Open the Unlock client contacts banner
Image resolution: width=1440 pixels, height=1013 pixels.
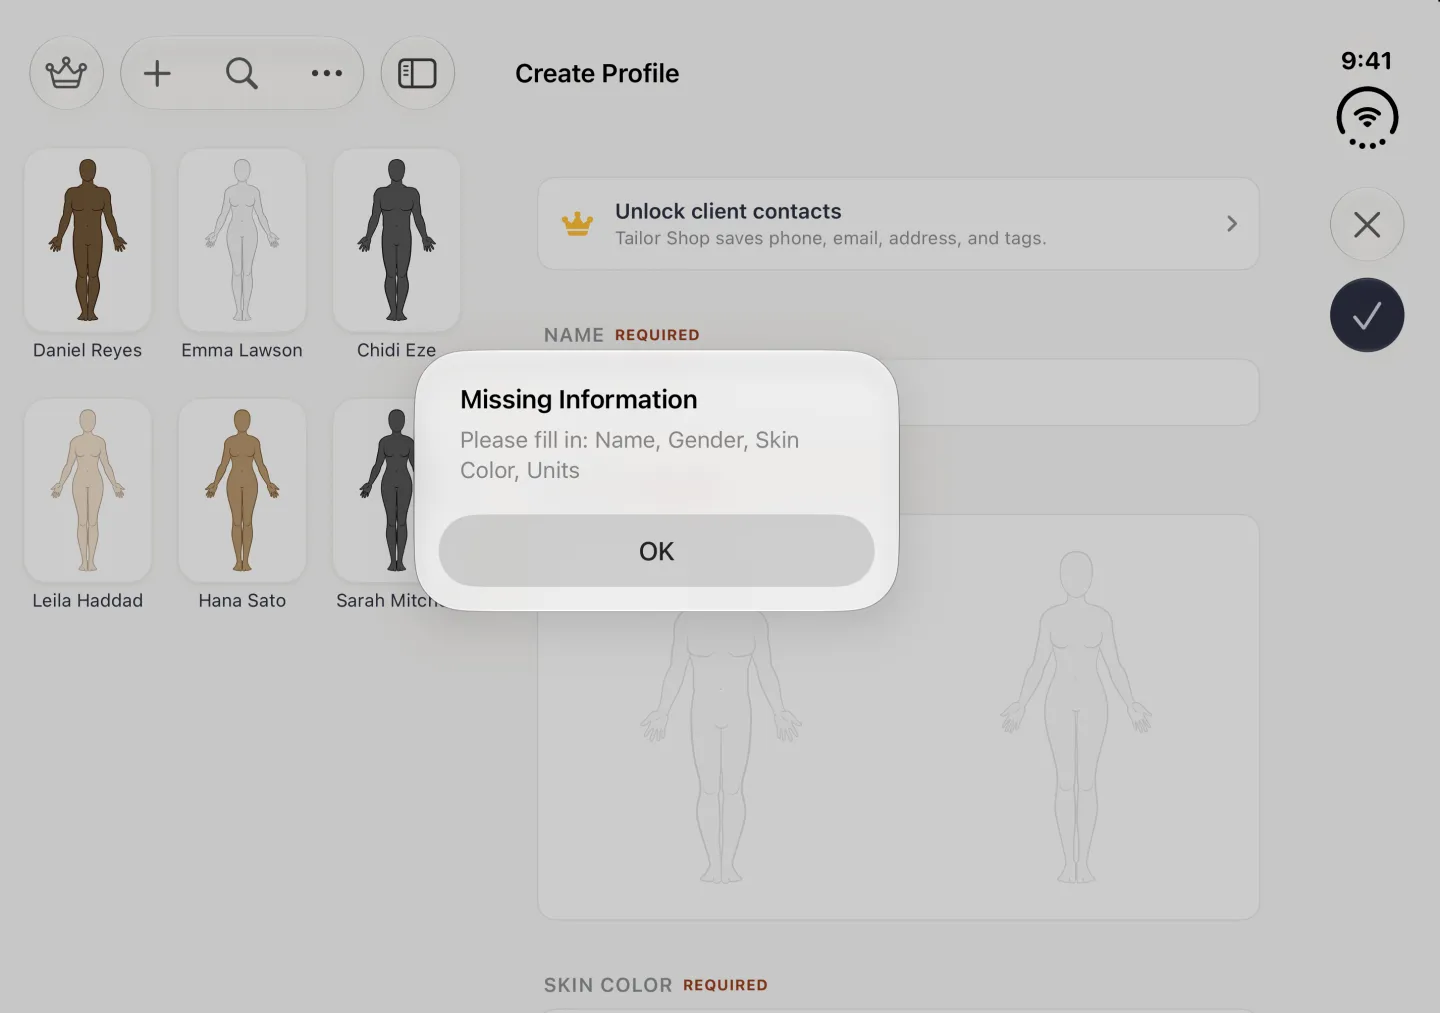click(x=898, y=224)
